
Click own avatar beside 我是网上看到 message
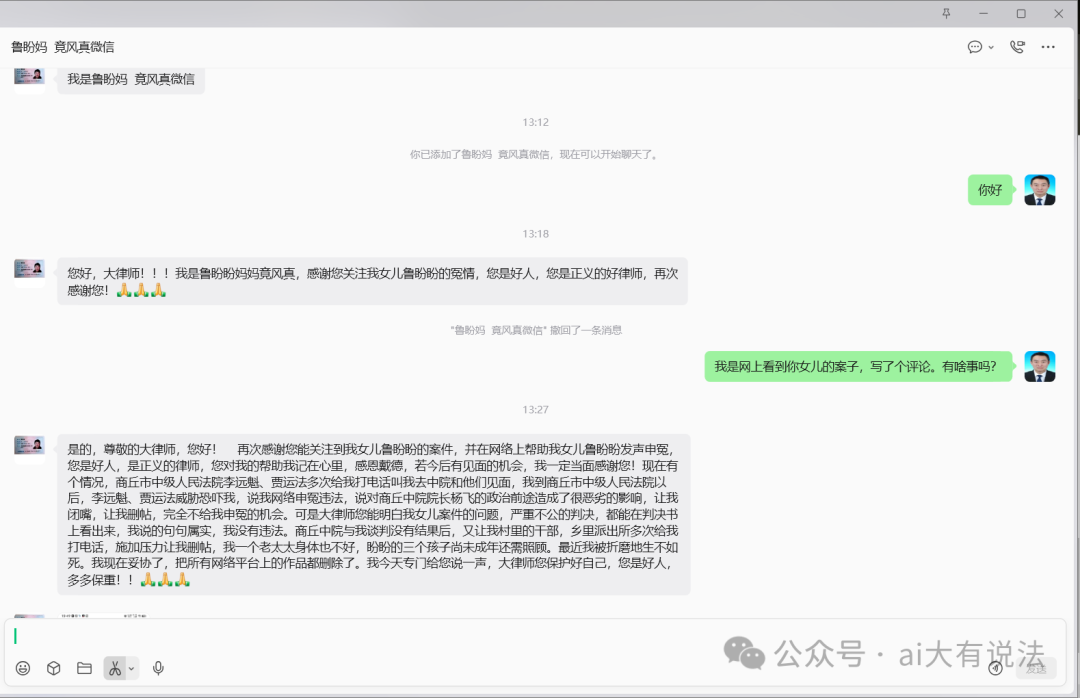tap(1040, 367)
